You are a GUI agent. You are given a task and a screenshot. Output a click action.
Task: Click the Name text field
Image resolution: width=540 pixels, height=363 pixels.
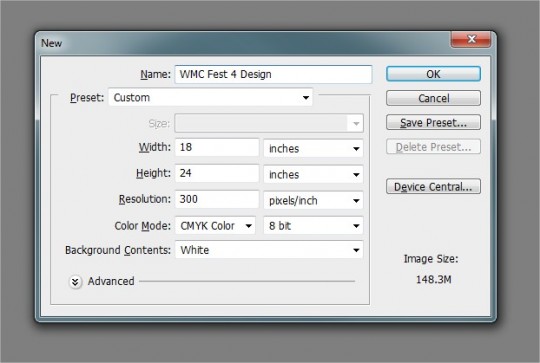[273, 74]
